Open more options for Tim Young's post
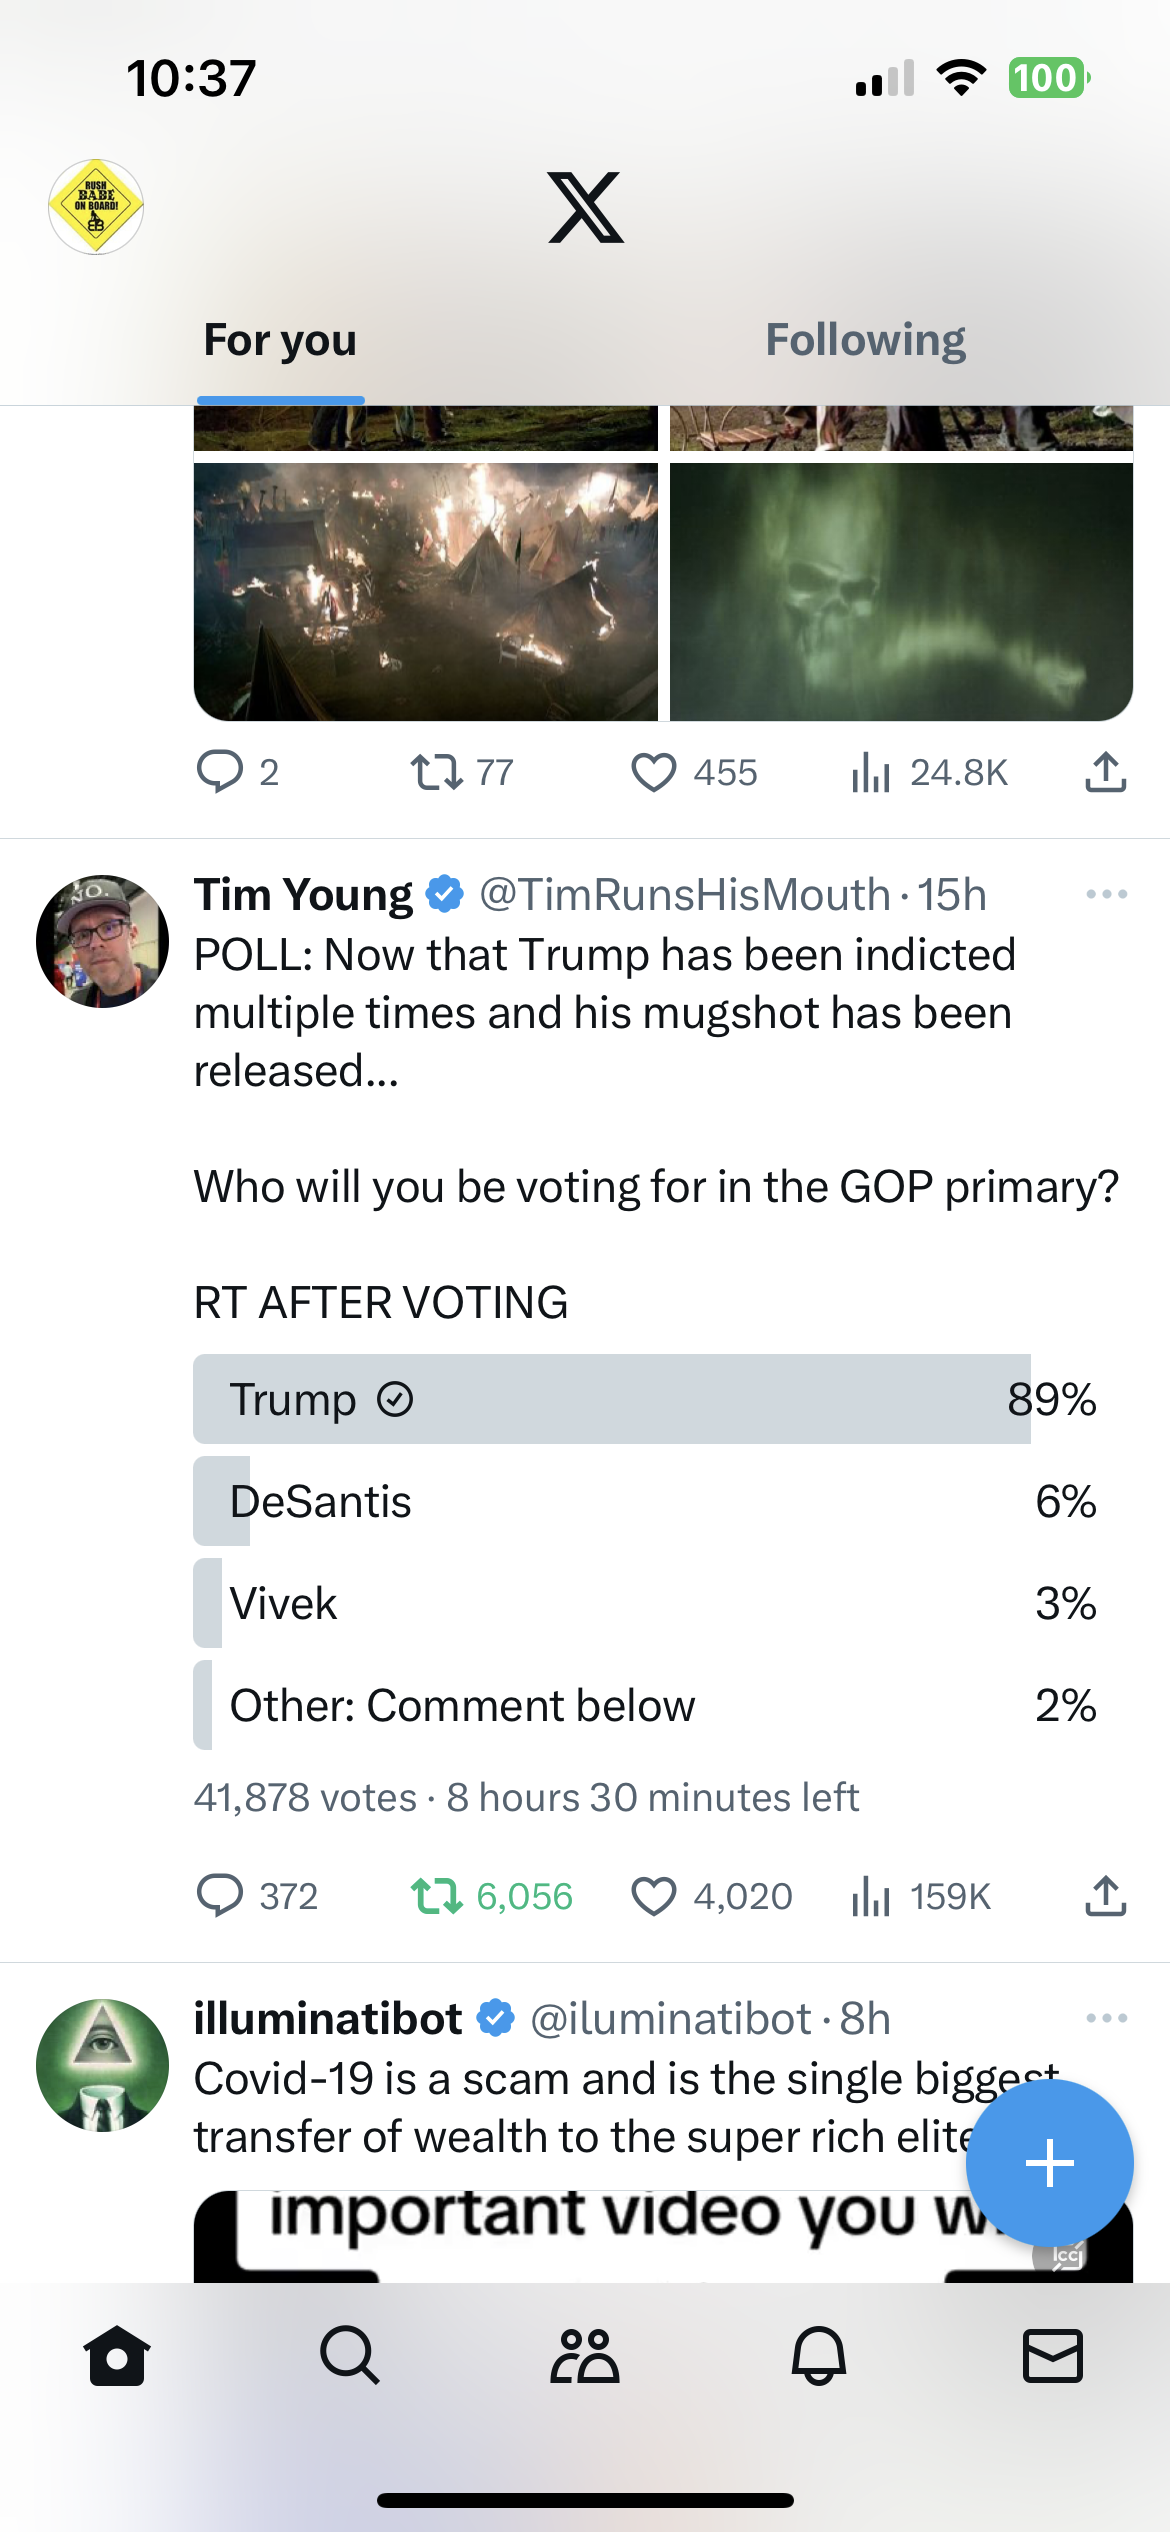Viewport: 1170px width, 2532px height. tap(1106, 894)
